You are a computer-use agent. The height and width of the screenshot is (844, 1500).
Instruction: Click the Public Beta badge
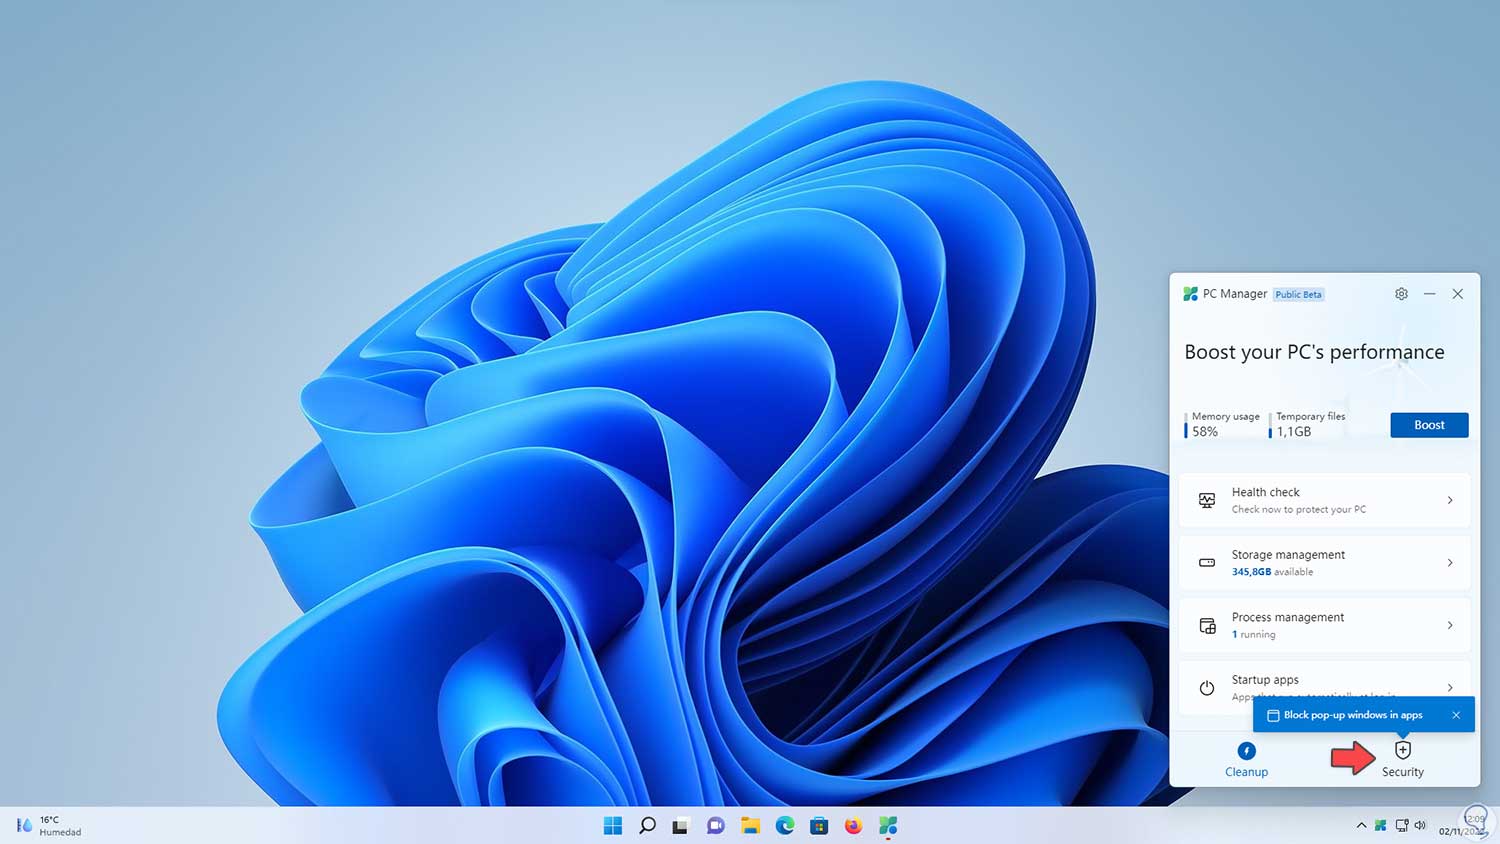click(x=1299, y=294)
